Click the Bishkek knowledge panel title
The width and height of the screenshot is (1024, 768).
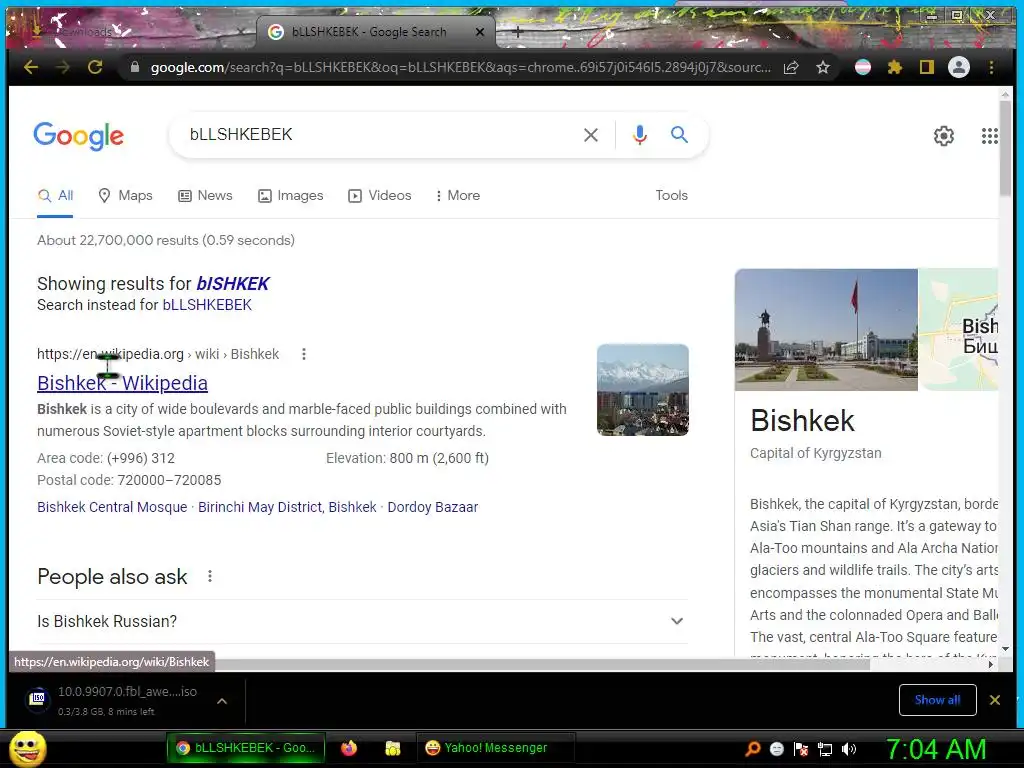coord(803,420)
